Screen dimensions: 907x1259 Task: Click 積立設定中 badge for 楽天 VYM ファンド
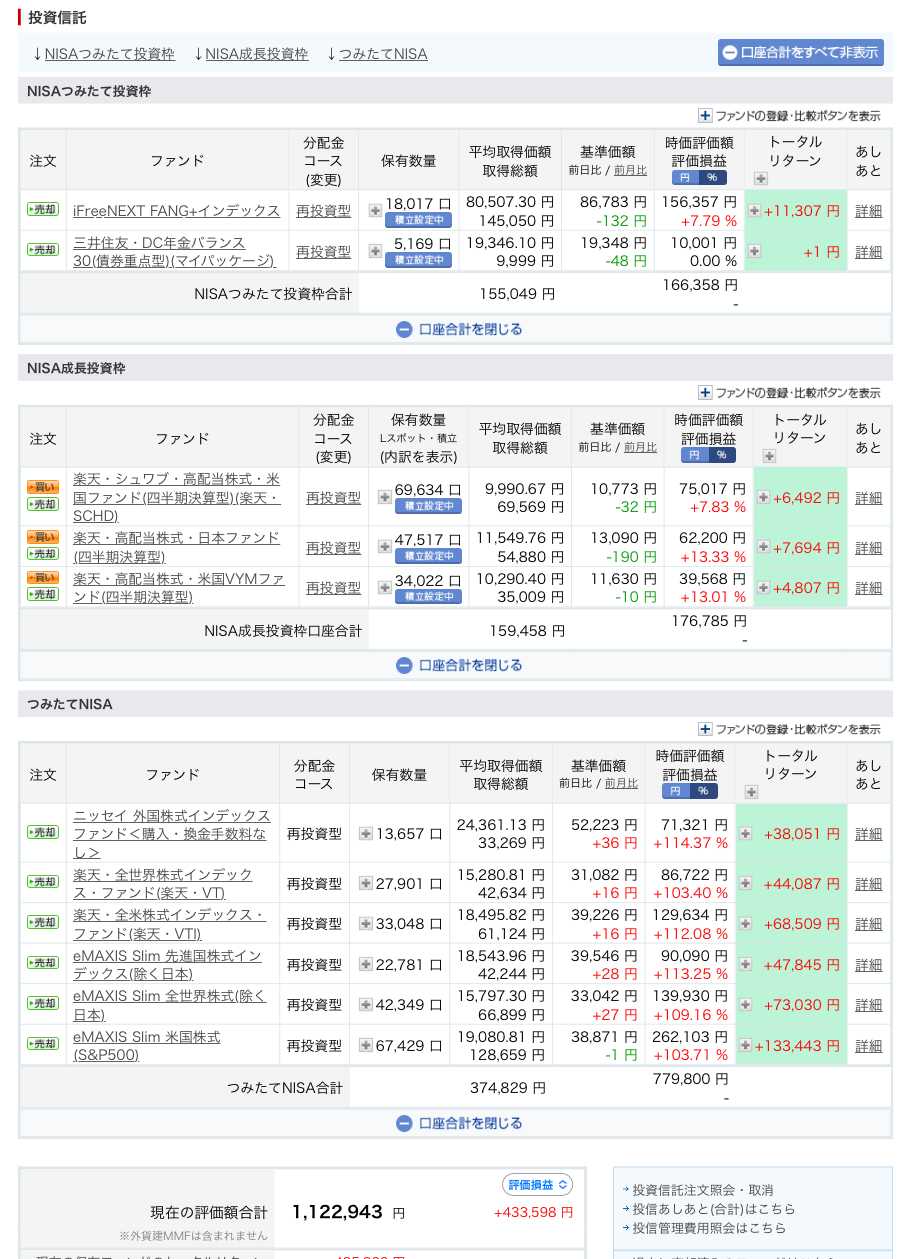coord(428,596)
